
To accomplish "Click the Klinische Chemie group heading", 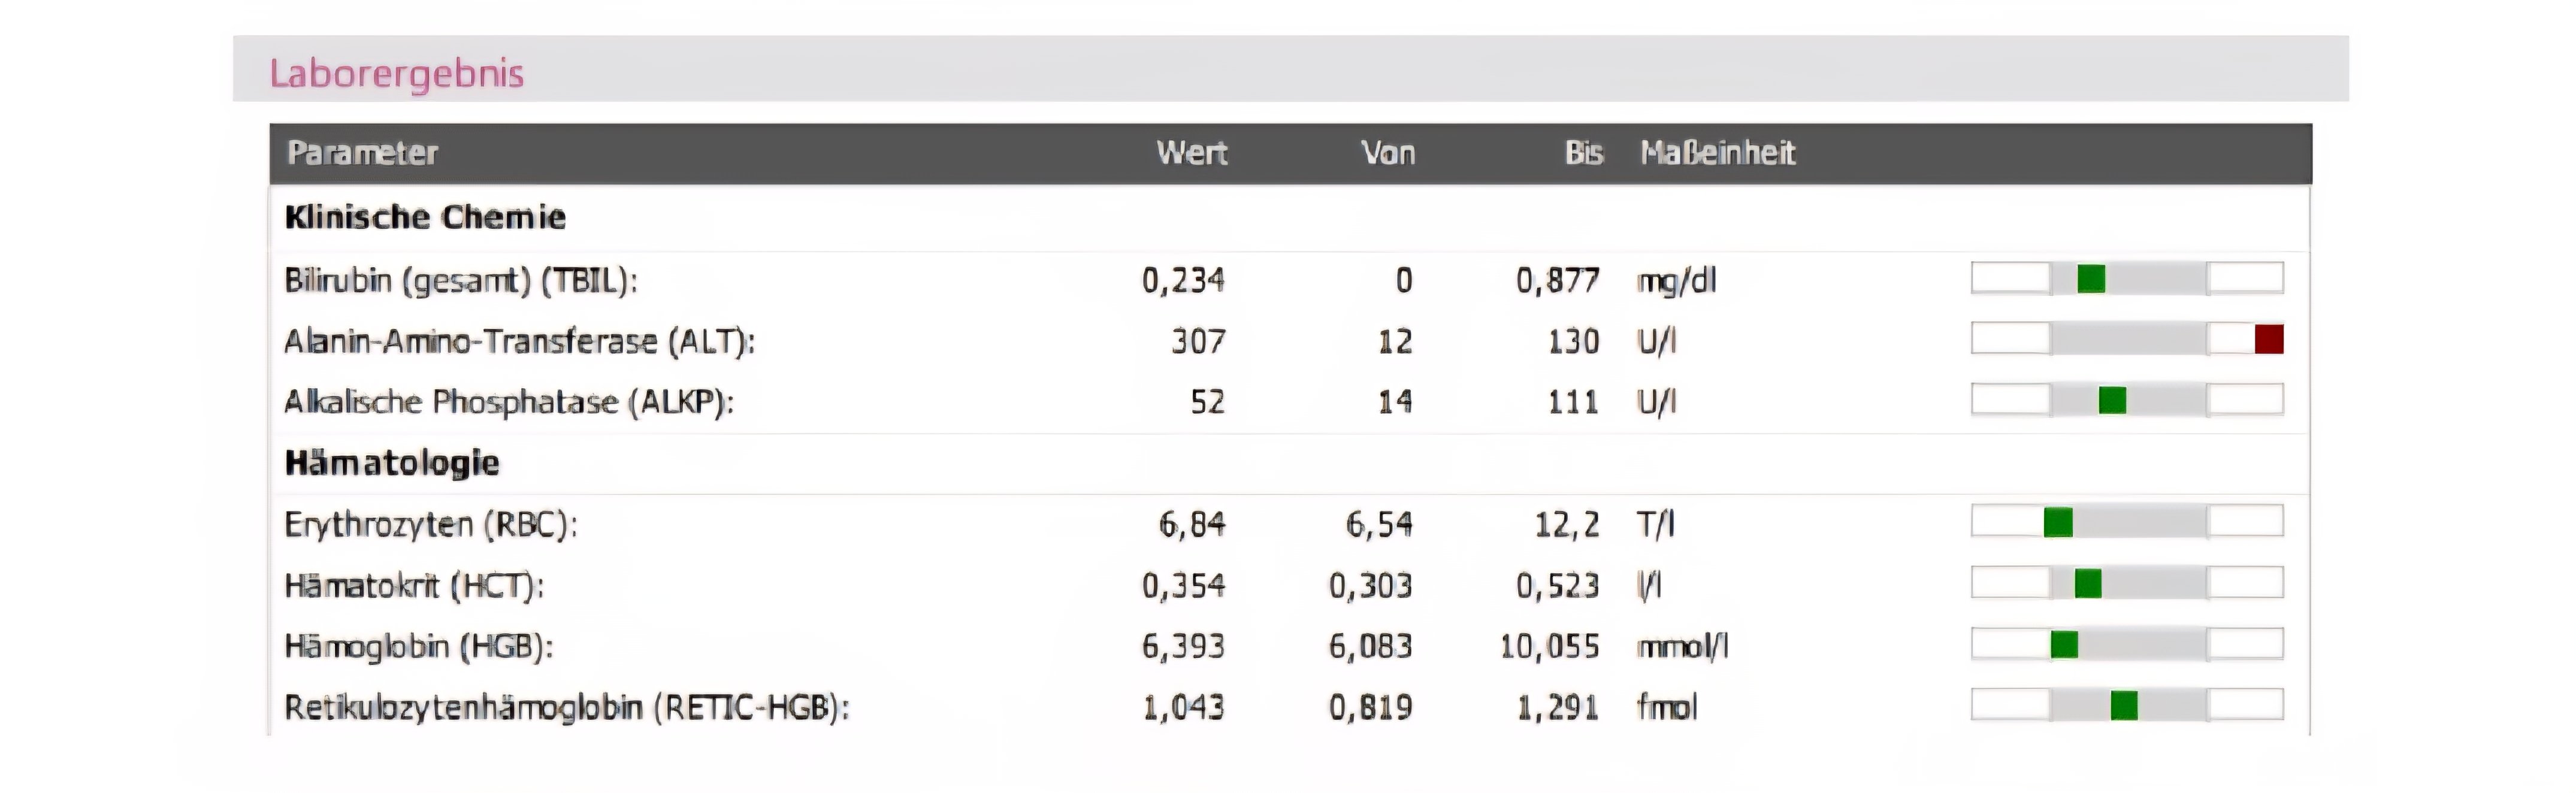I will (x=425, y=217).
